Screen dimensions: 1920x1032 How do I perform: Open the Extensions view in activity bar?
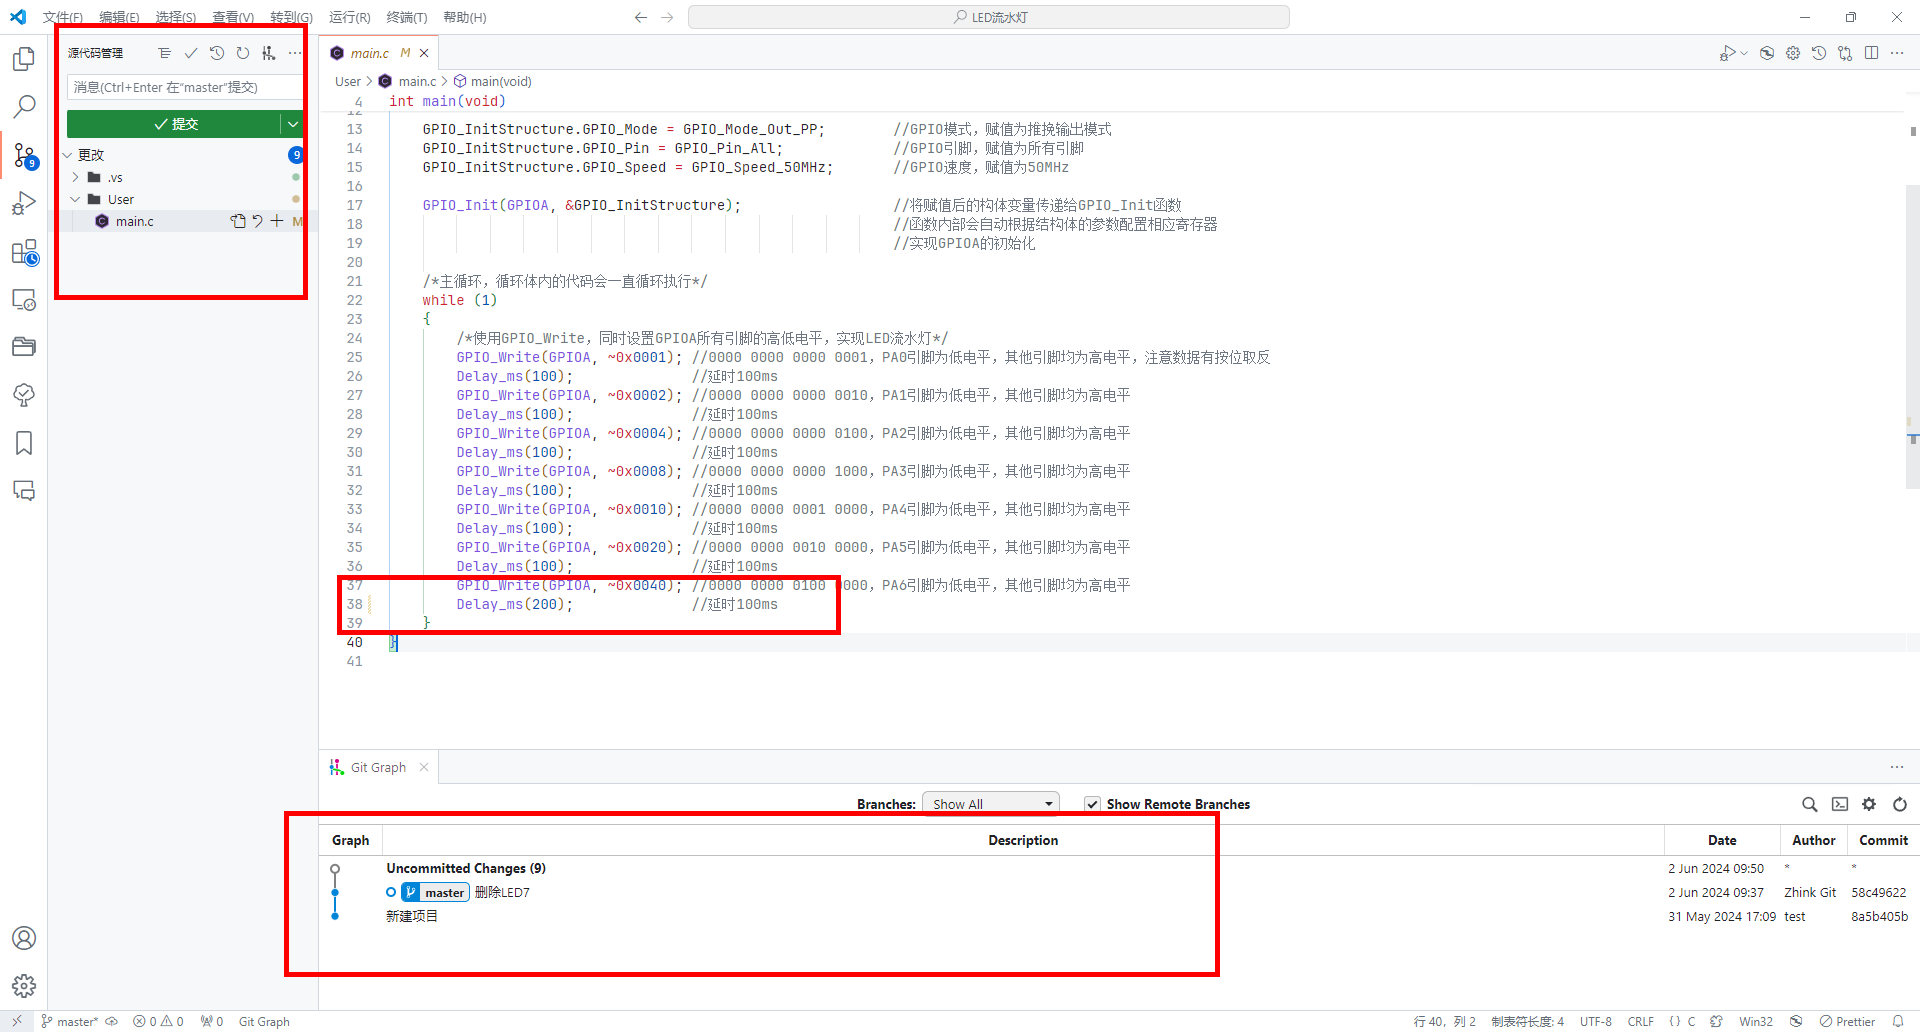point(24,253)
